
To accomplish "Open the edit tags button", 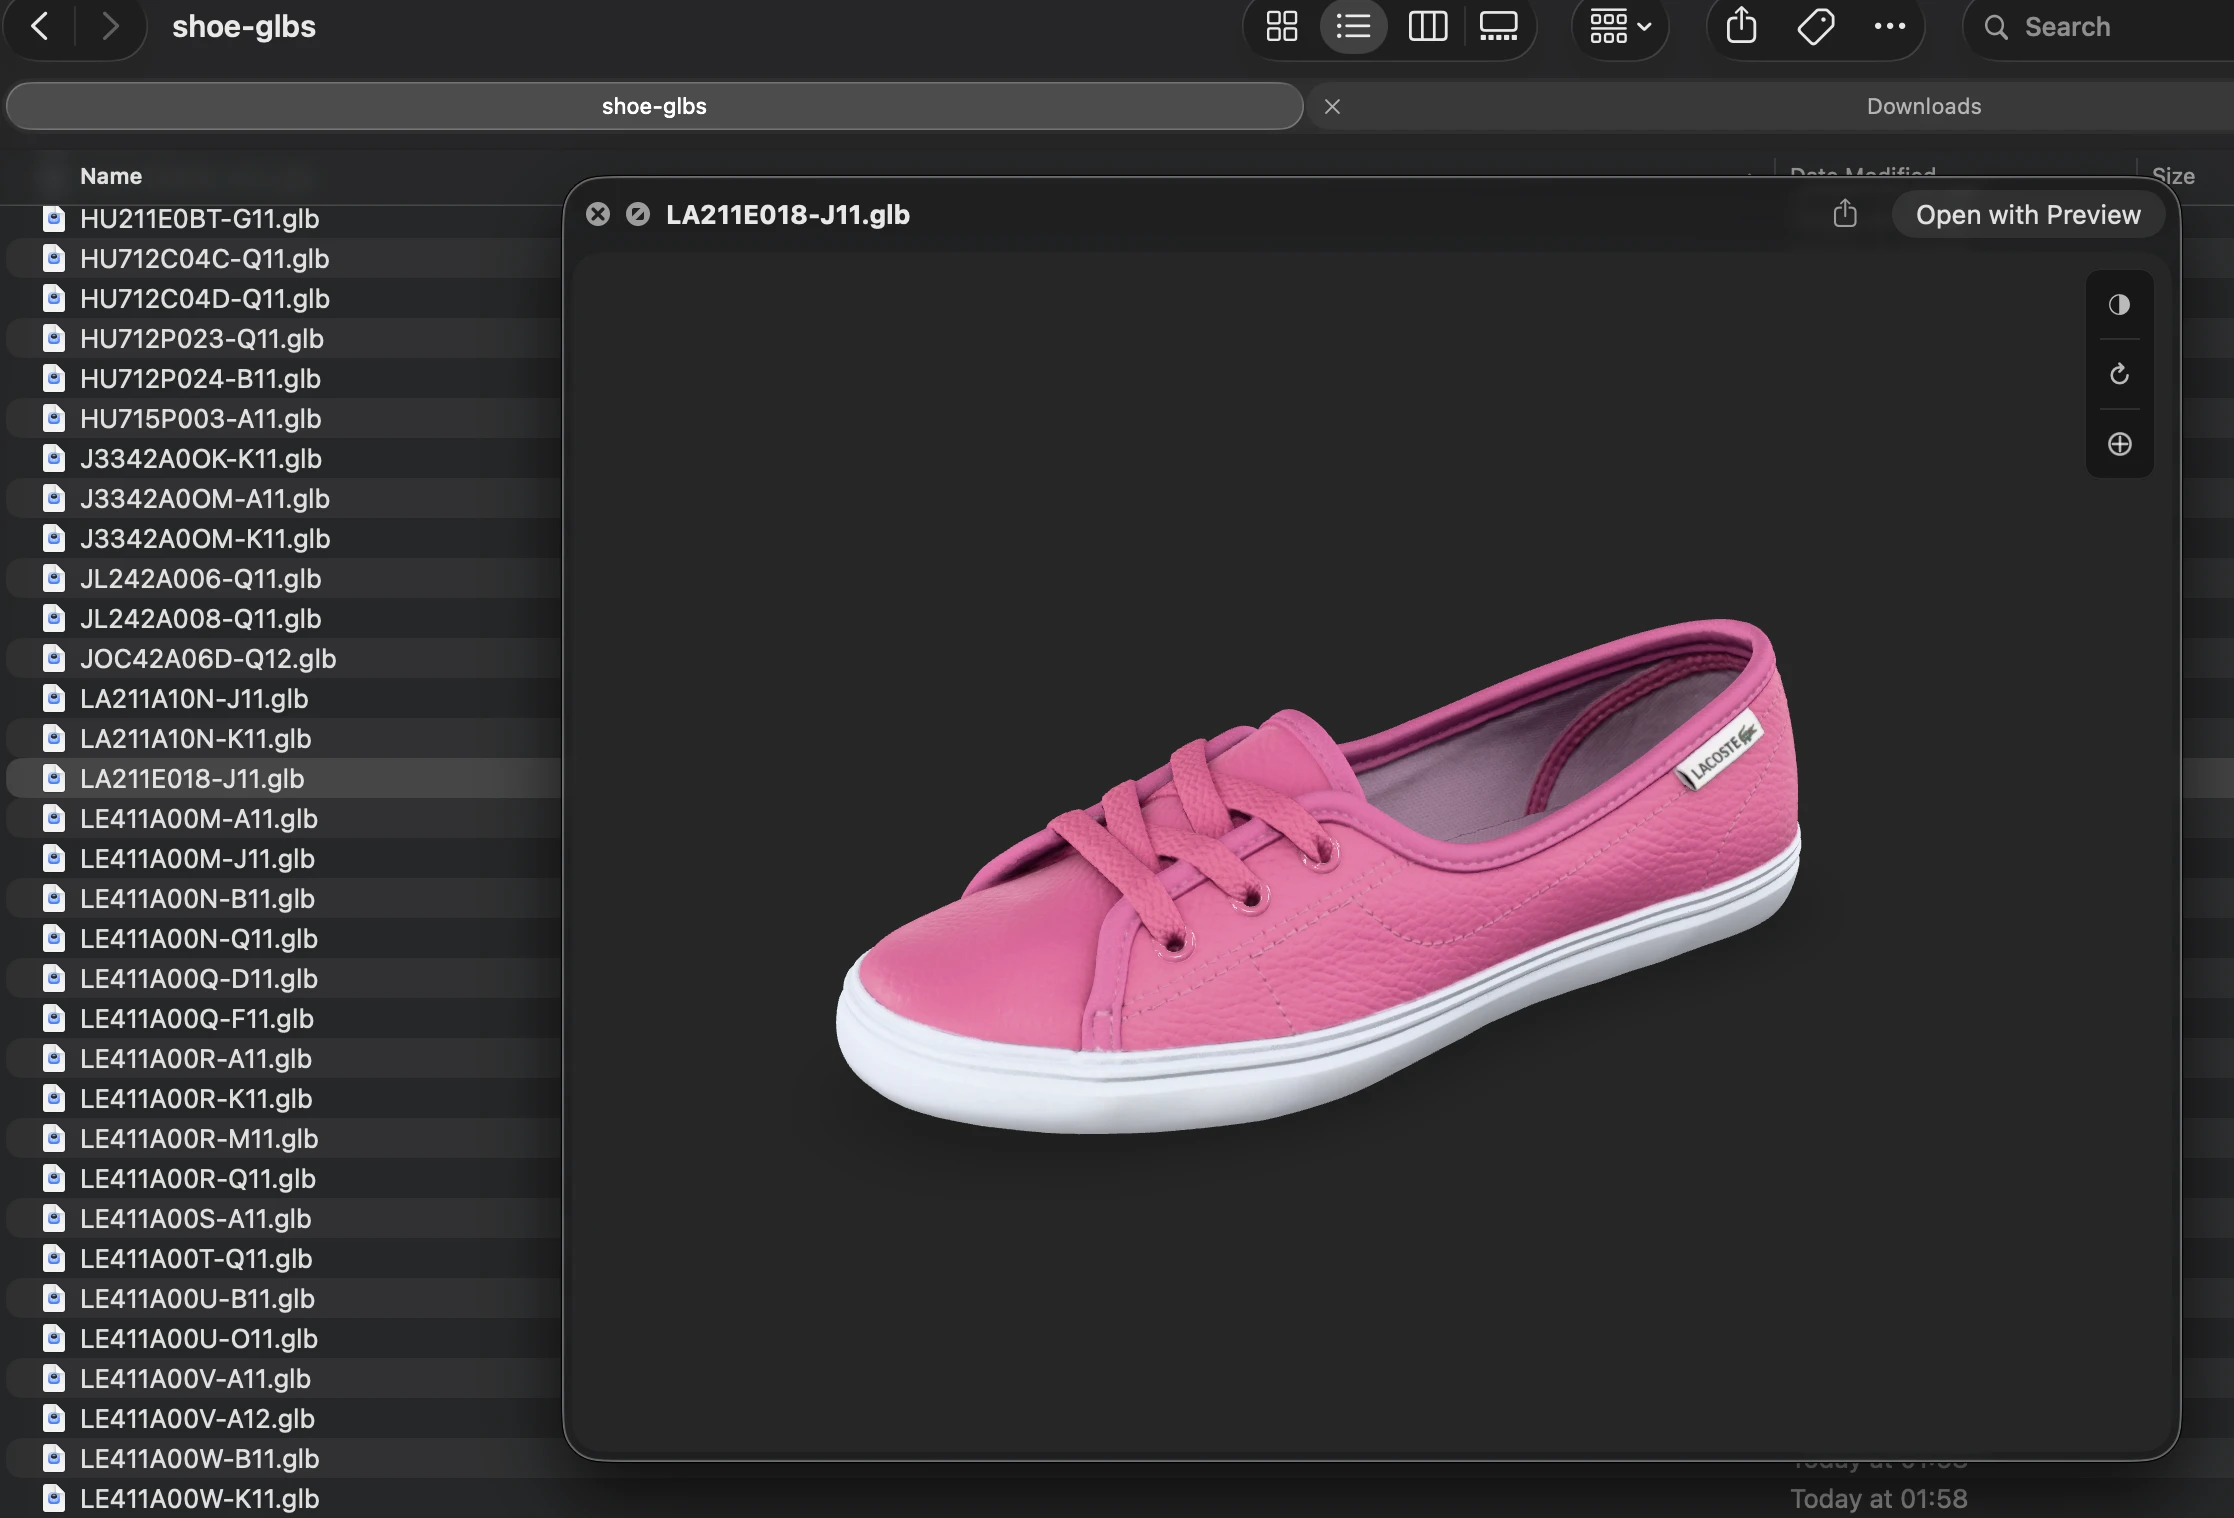I will 1815,27.
